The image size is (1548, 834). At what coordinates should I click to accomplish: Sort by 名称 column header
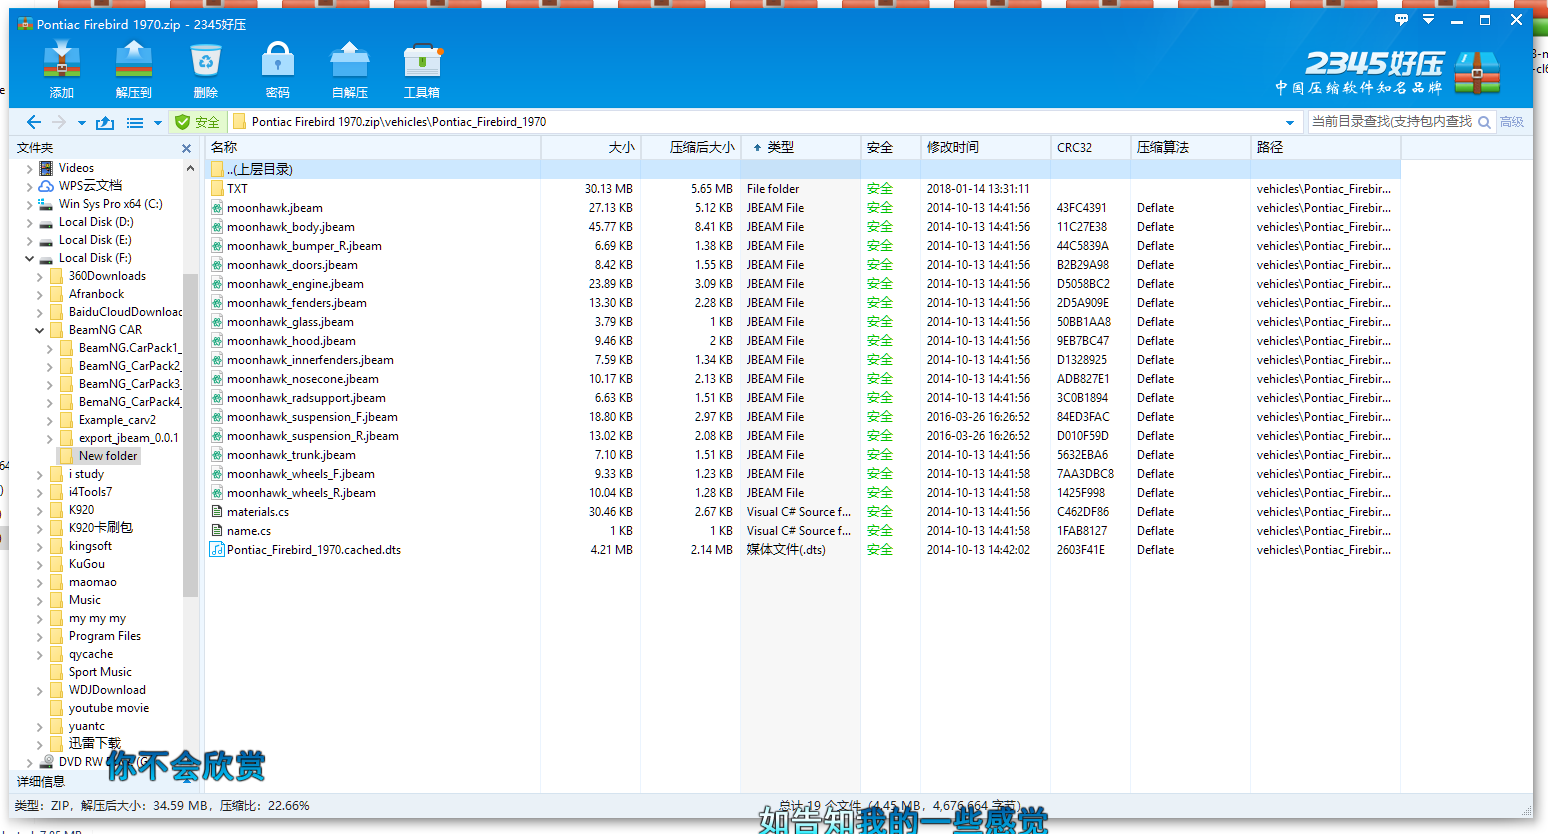click(x=373, y=147)
